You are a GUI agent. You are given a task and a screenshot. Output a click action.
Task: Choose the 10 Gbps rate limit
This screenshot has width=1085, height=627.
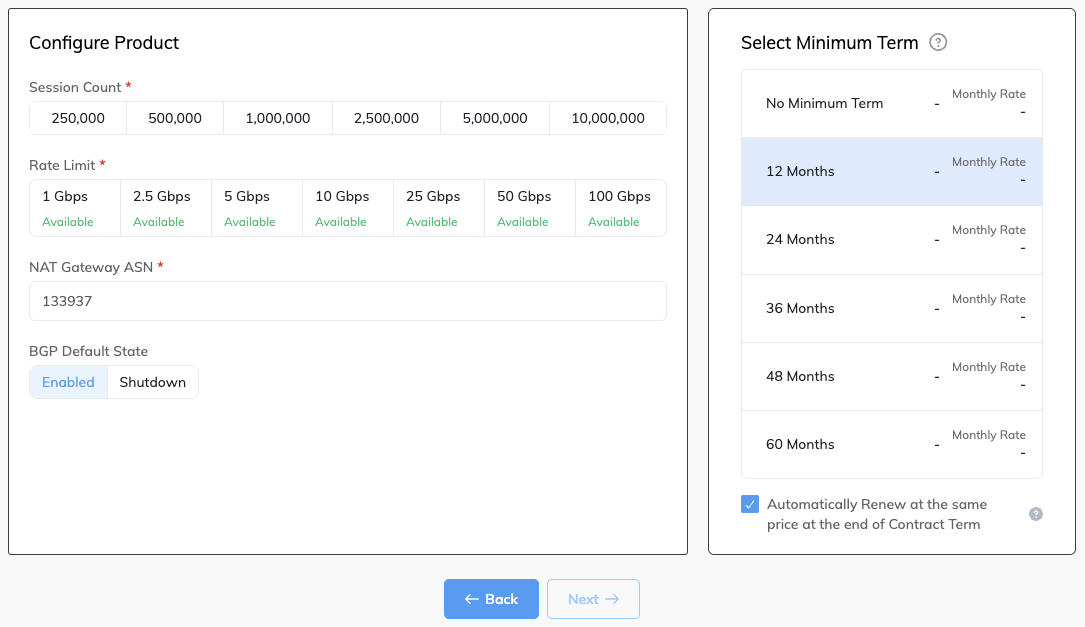click(x=348, y=208)
